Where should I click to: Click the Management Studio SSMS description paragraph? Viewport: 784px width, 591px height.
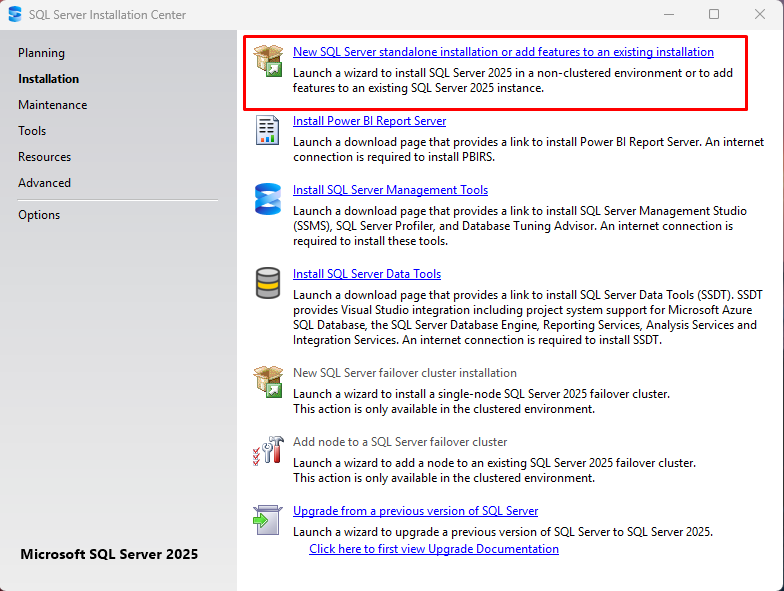pos(520,226)
